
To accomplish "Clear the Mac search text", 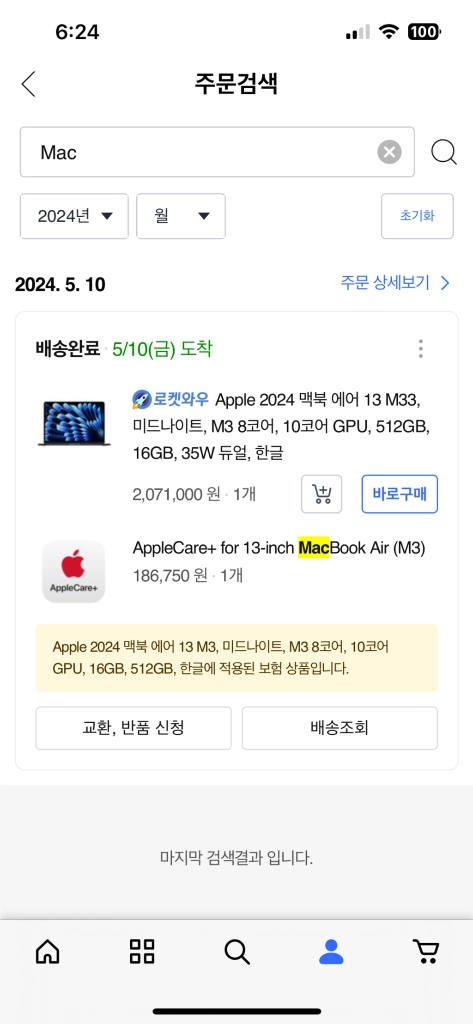I will pos(389,153).
